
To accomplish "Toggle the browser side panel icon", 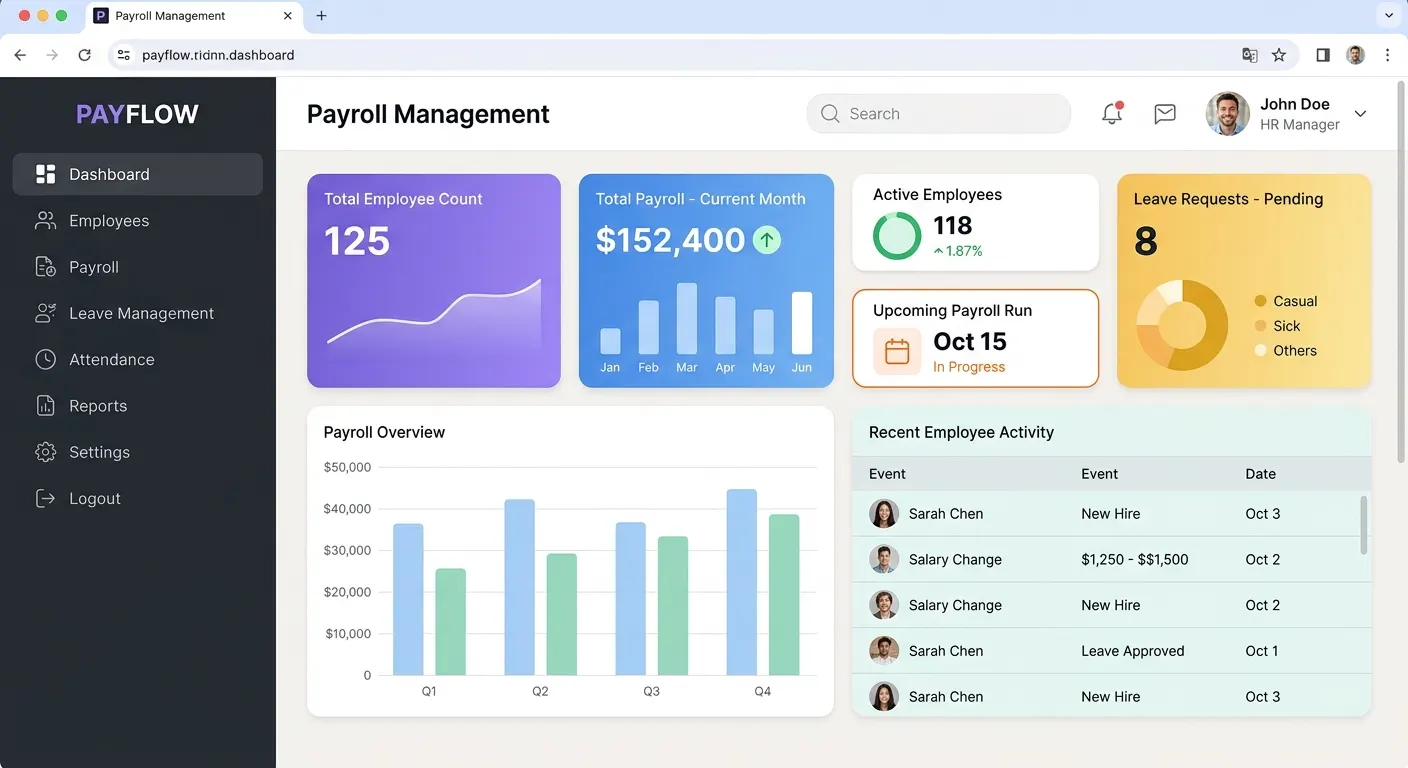I will (1323, 55).
